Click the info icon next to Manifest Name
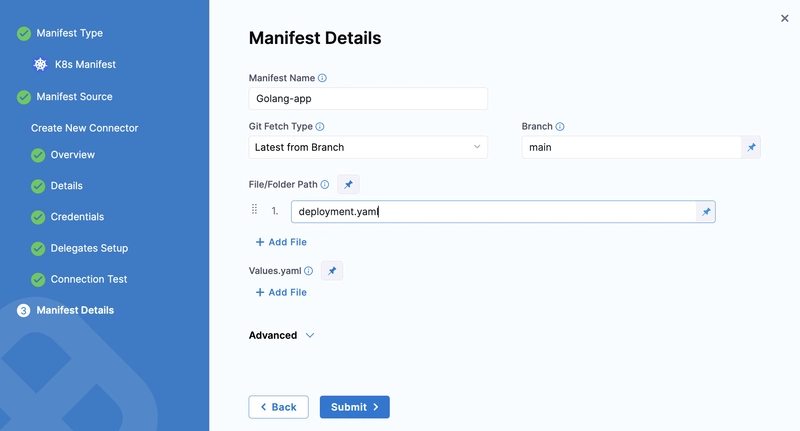The width and height of the screenshot is (800, 431). pyautogui.click(x=322, y=78)
